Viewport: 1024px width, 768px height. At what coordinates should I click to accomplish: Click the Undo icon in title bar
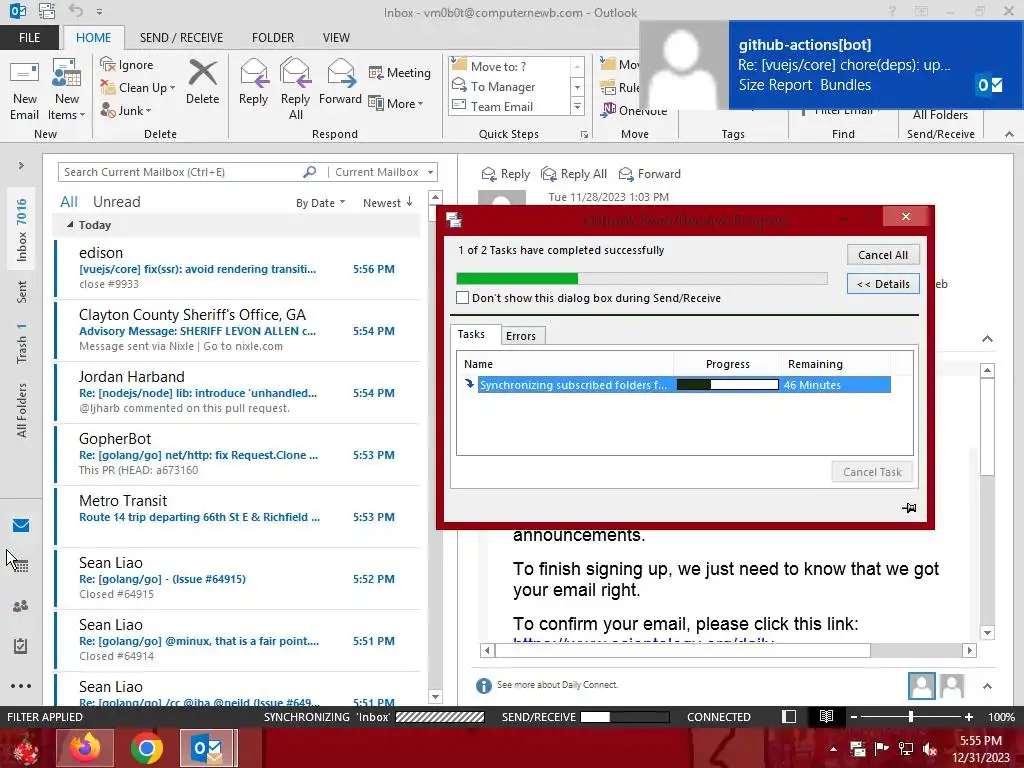[x=76, y=11]
